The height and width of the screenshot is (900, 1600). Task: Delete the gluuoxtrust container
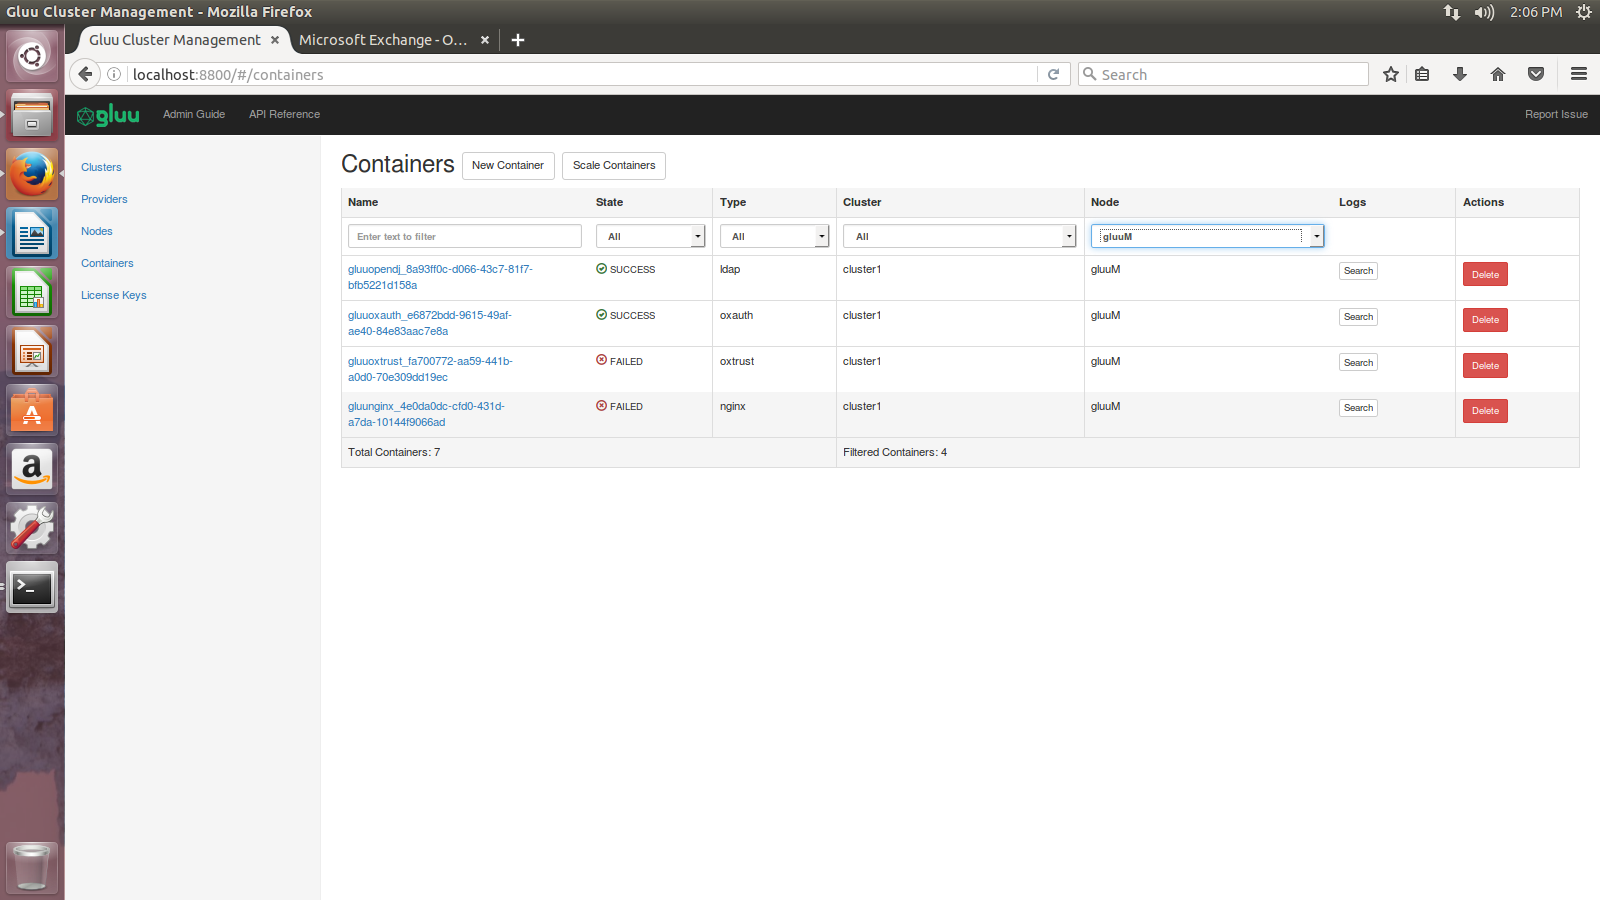pos(1485,366)
